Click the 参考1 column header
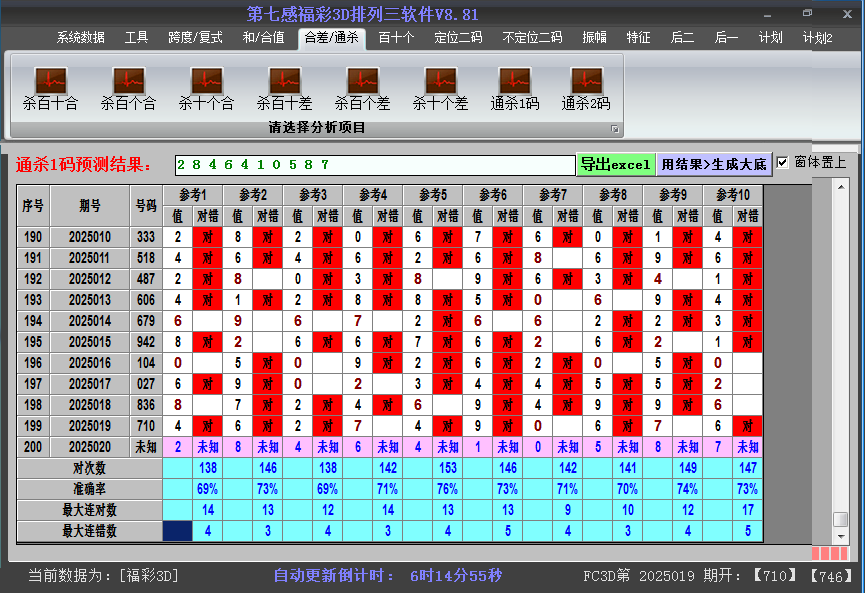The image size is (865, 593). click(193, 195)
